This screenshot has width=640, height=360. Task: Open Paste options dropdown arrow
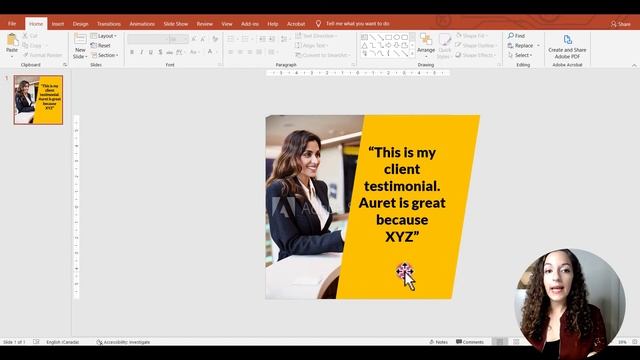(x=12, y=56)
